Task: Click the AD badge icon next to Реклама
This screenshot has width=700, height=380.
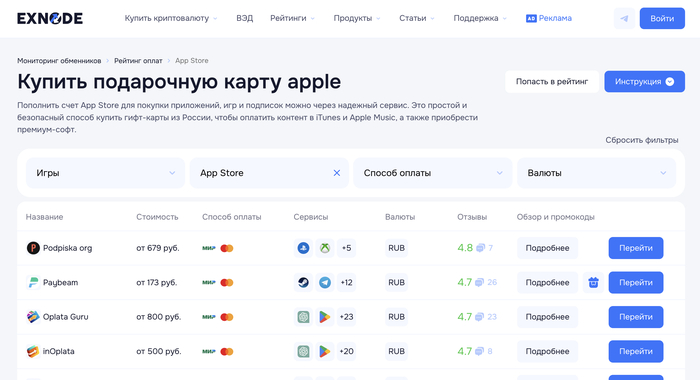Action: click(531, 18)
